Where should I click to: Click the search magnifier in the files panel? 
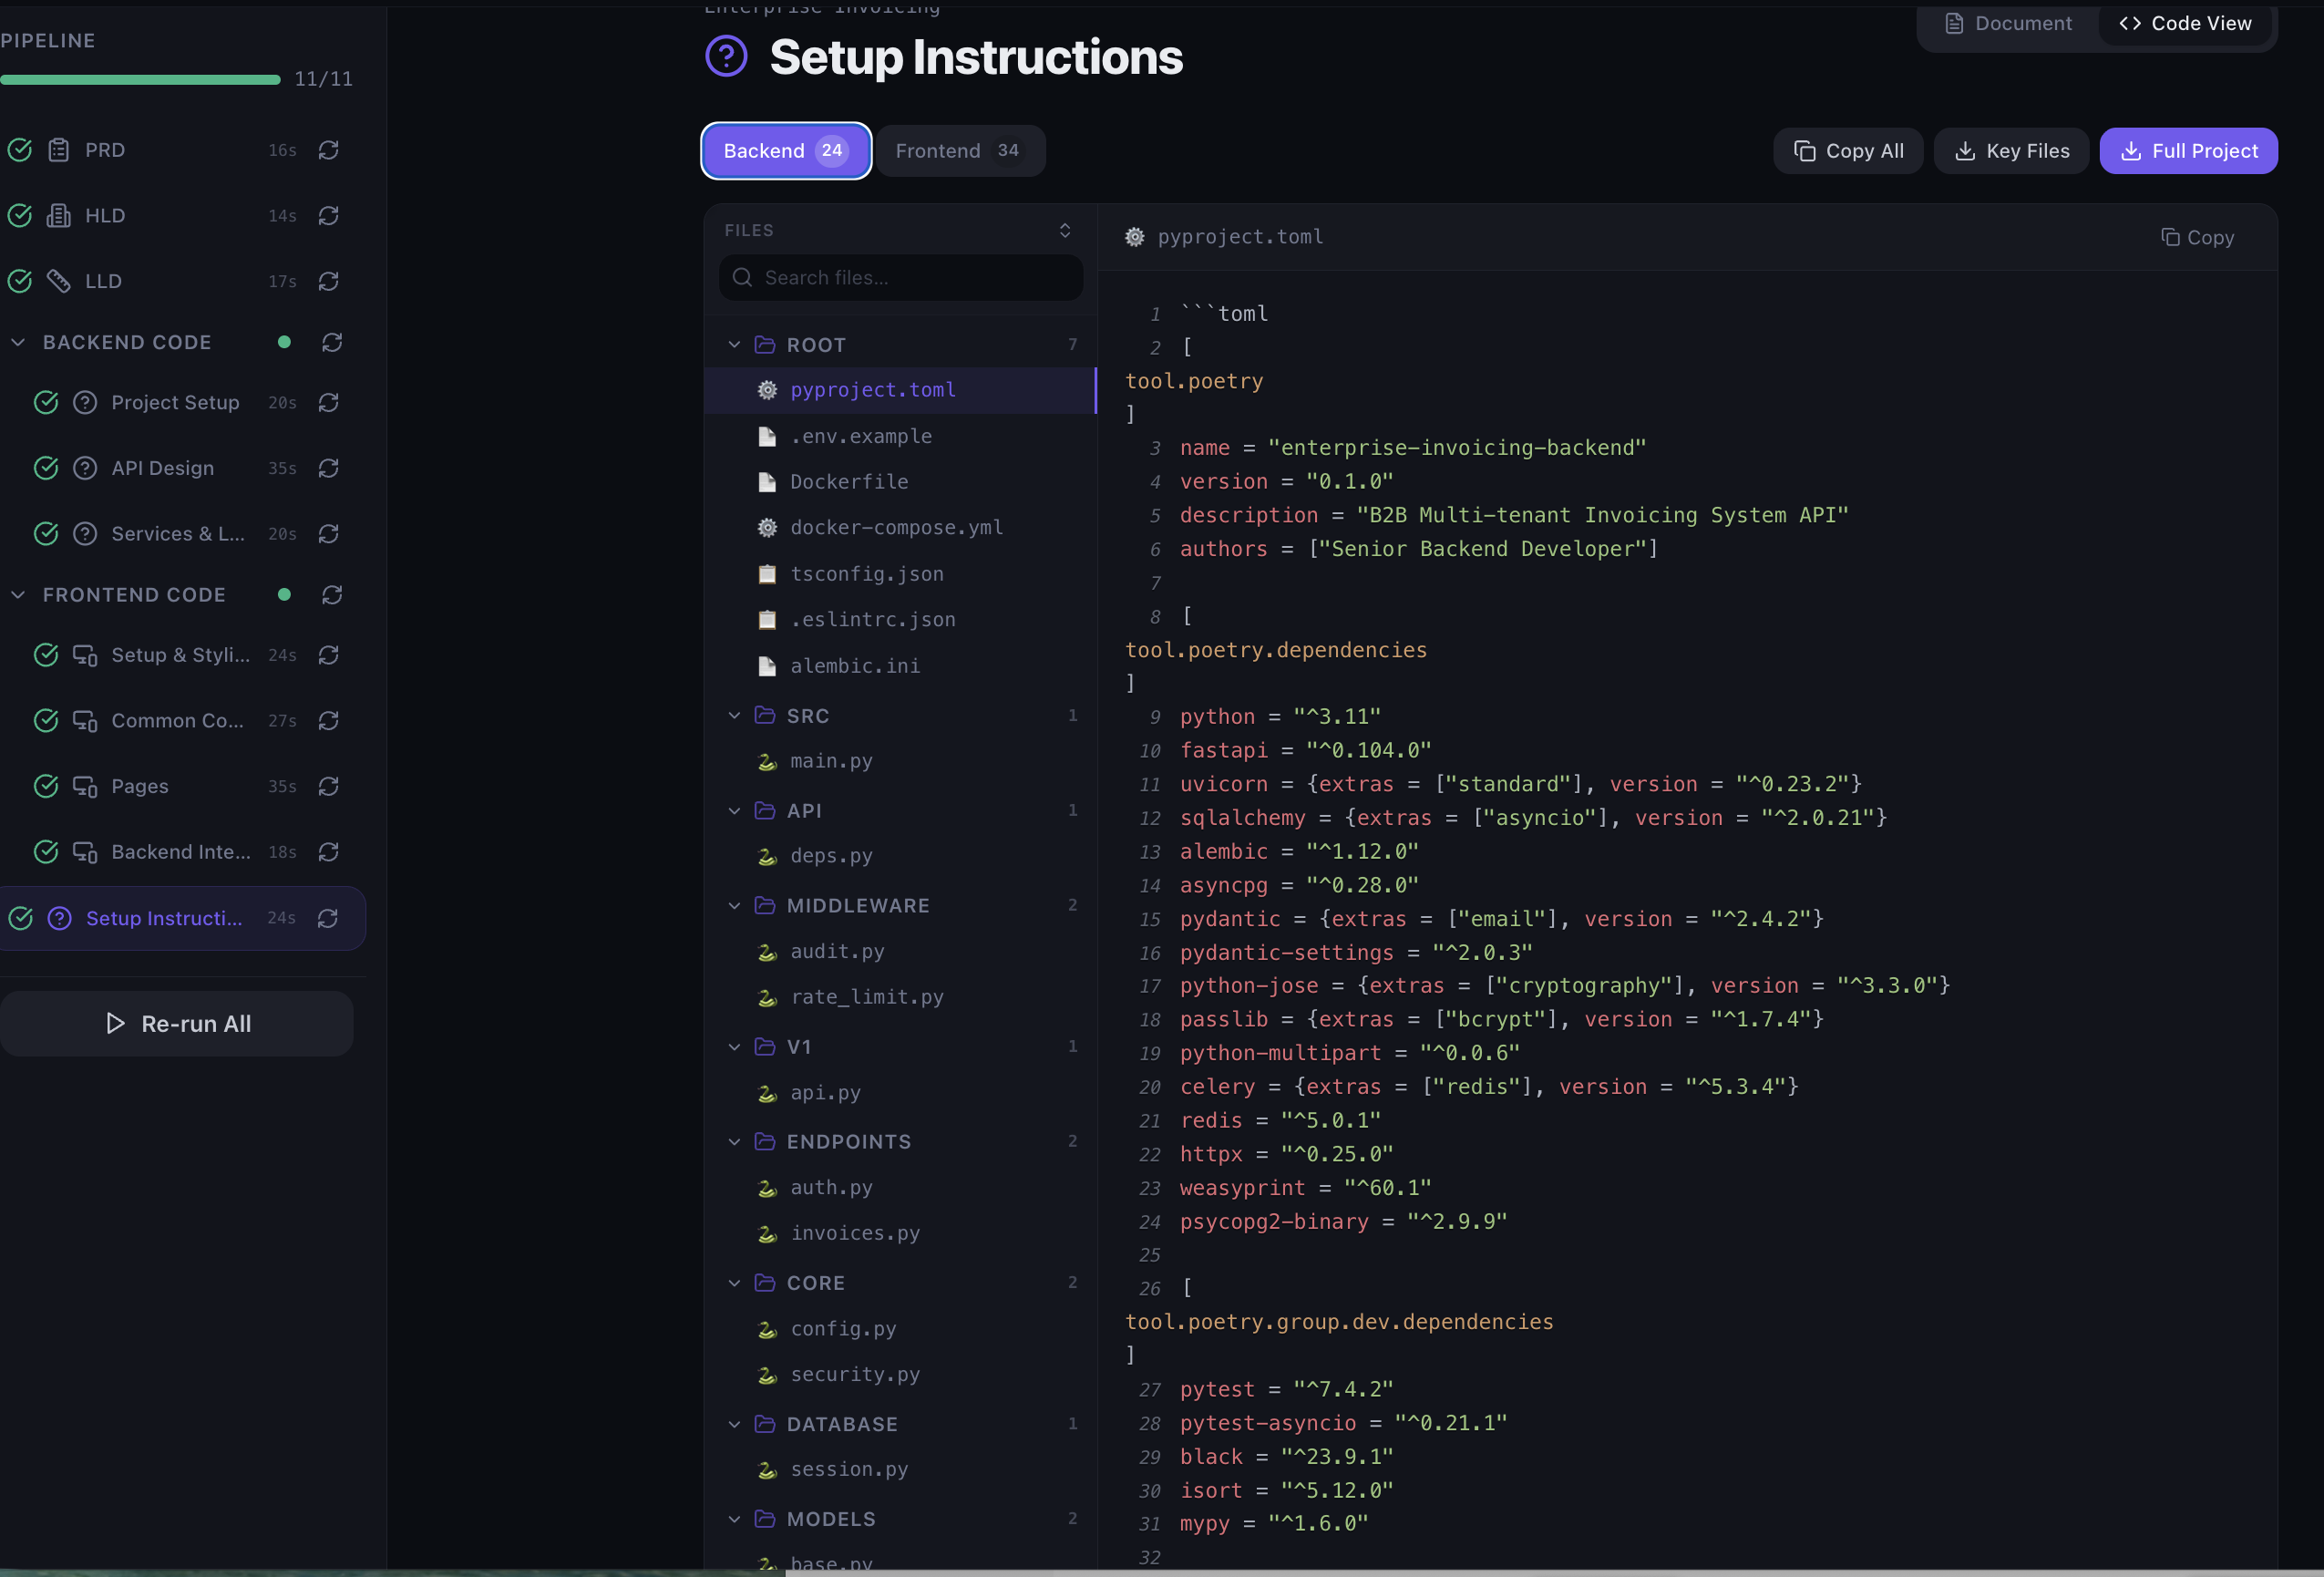pyautogui.click(x=744, y=278)
